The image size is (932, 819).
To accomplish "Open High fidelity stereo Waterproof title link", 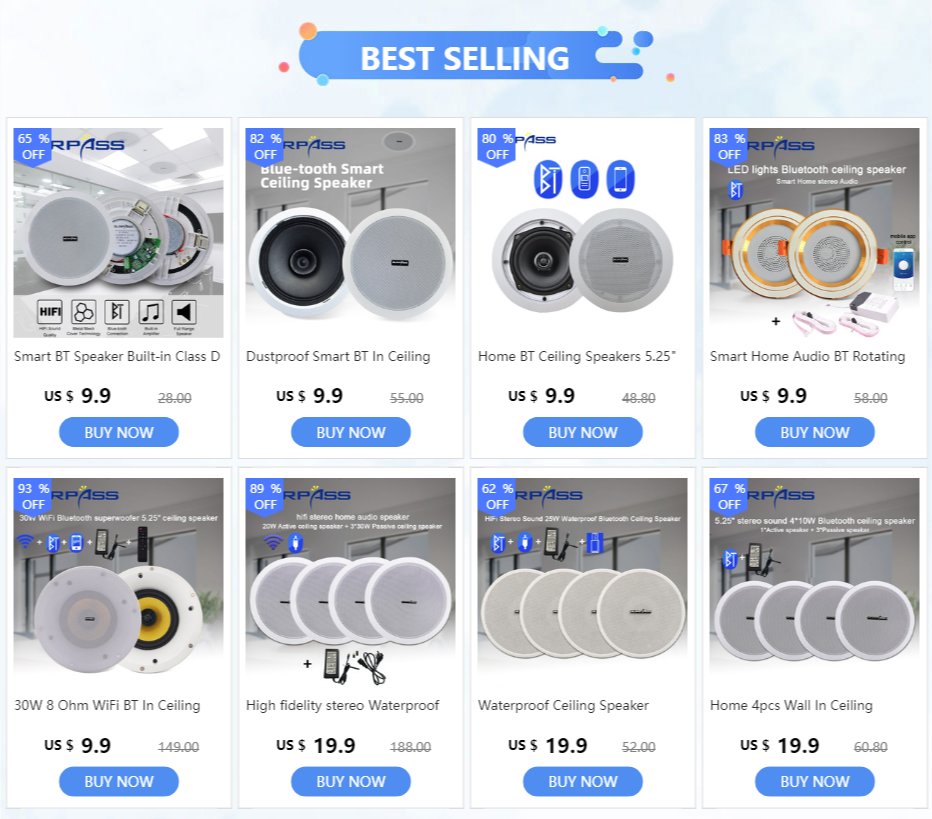I will point(342,705).
